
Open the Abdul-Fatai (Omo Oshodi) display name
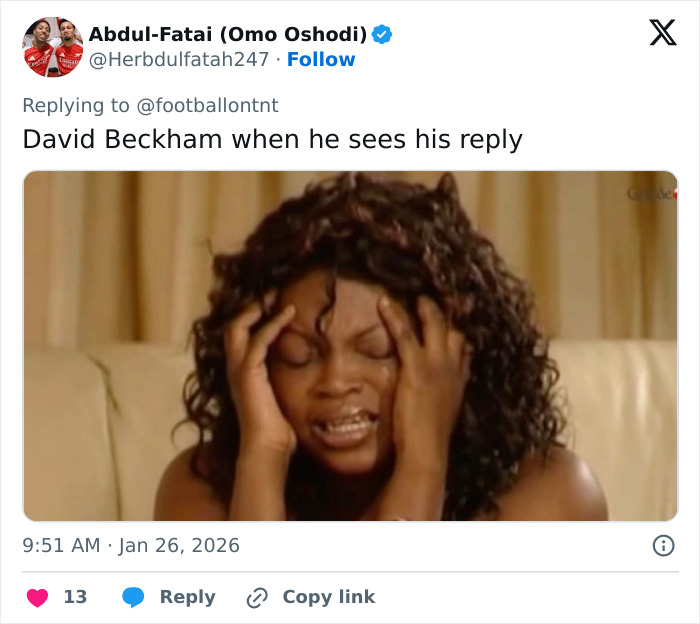(228, 34)
